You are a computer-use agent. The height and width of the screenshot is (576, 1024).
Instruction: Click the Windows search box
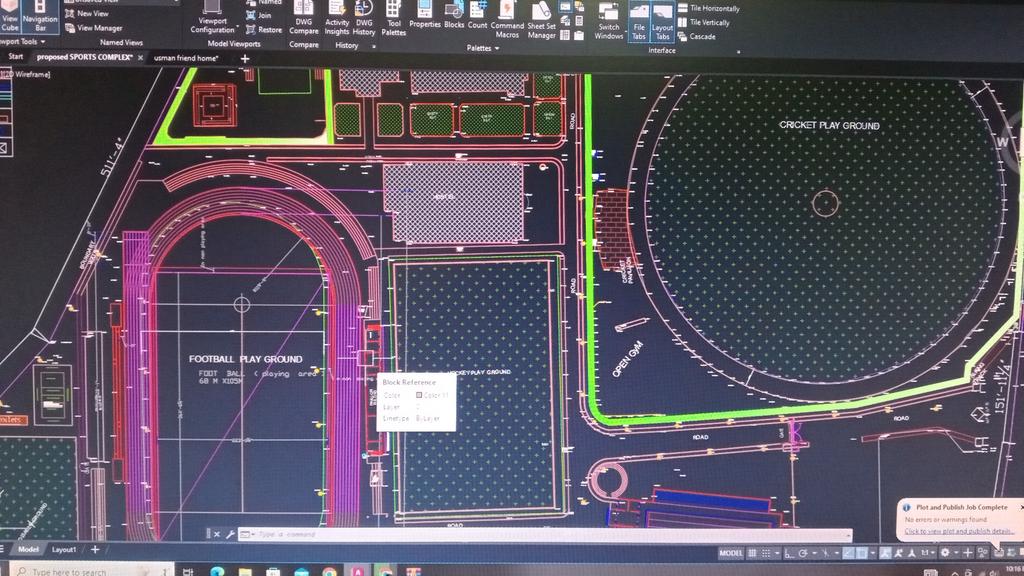pyautogui.click(x=91, y=571)
